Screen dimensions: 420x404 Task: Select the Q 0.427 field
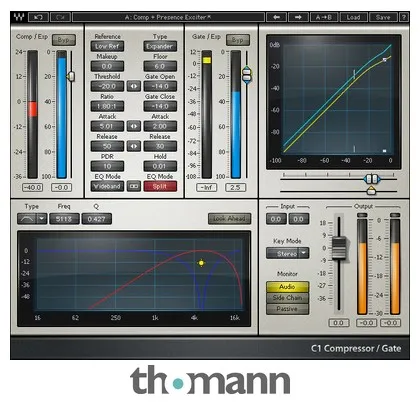pyautogui.click(x=97, y=219)
